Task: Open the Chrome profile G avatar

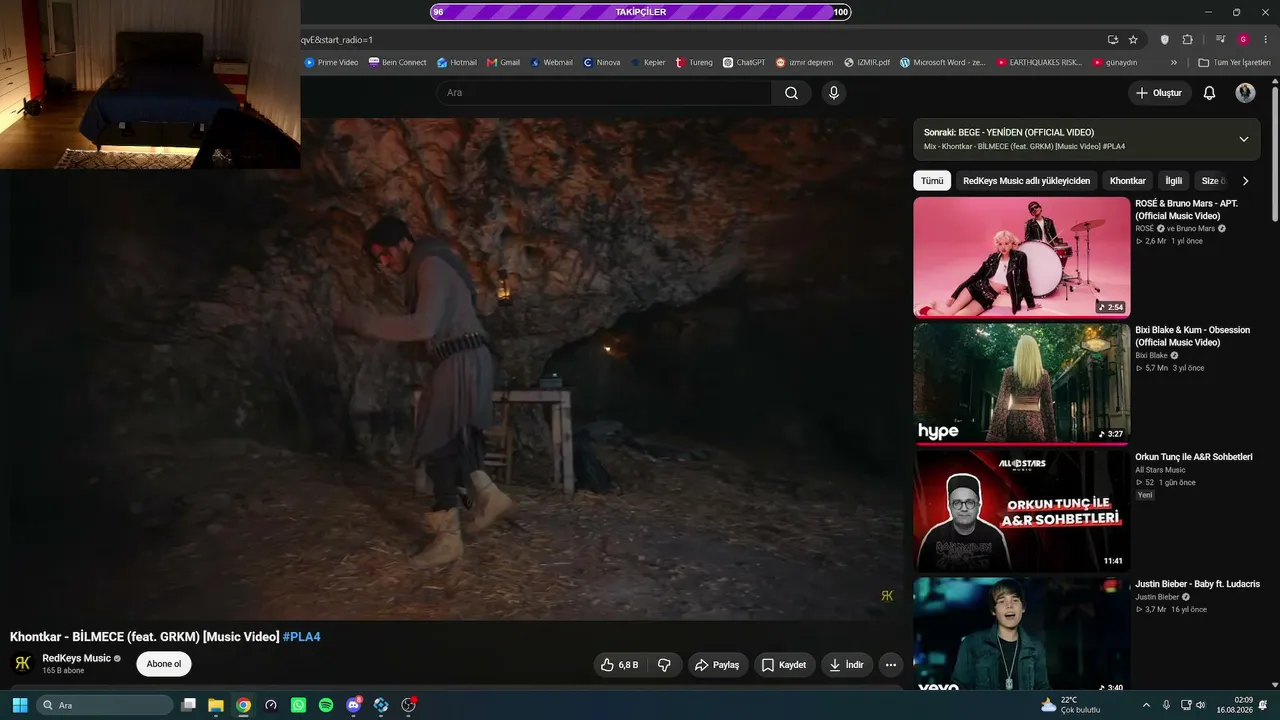Action: (1243, 40)
